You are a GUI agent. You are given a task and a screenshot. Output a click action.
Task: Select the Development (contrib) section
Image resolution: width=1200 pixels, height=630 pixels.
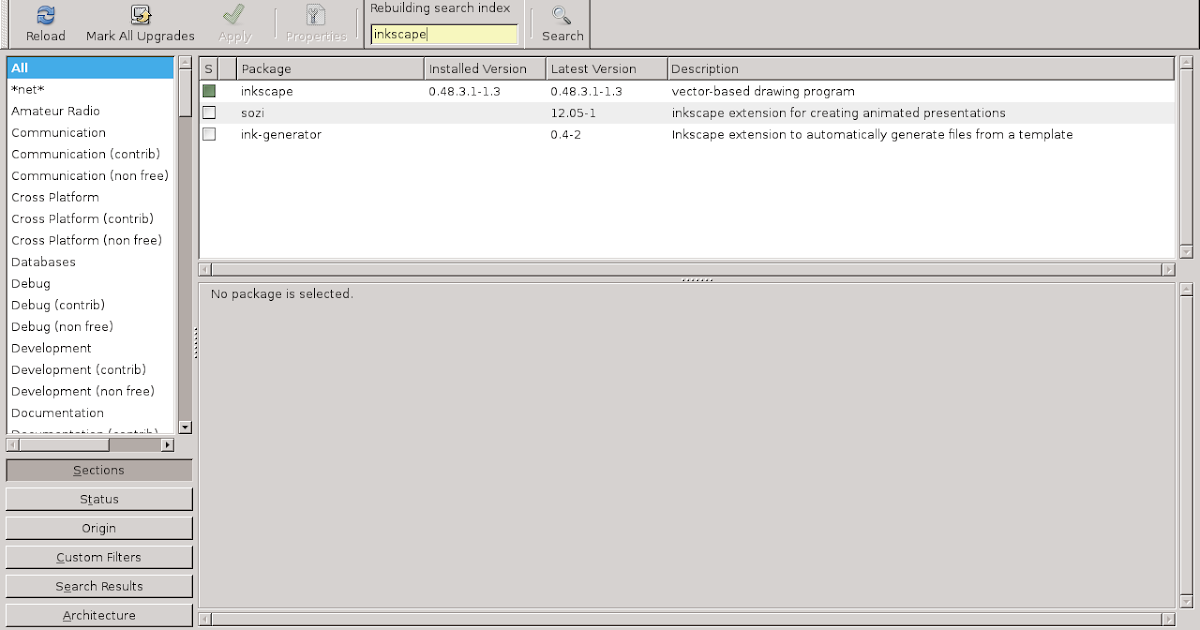(x=90, y=370)
